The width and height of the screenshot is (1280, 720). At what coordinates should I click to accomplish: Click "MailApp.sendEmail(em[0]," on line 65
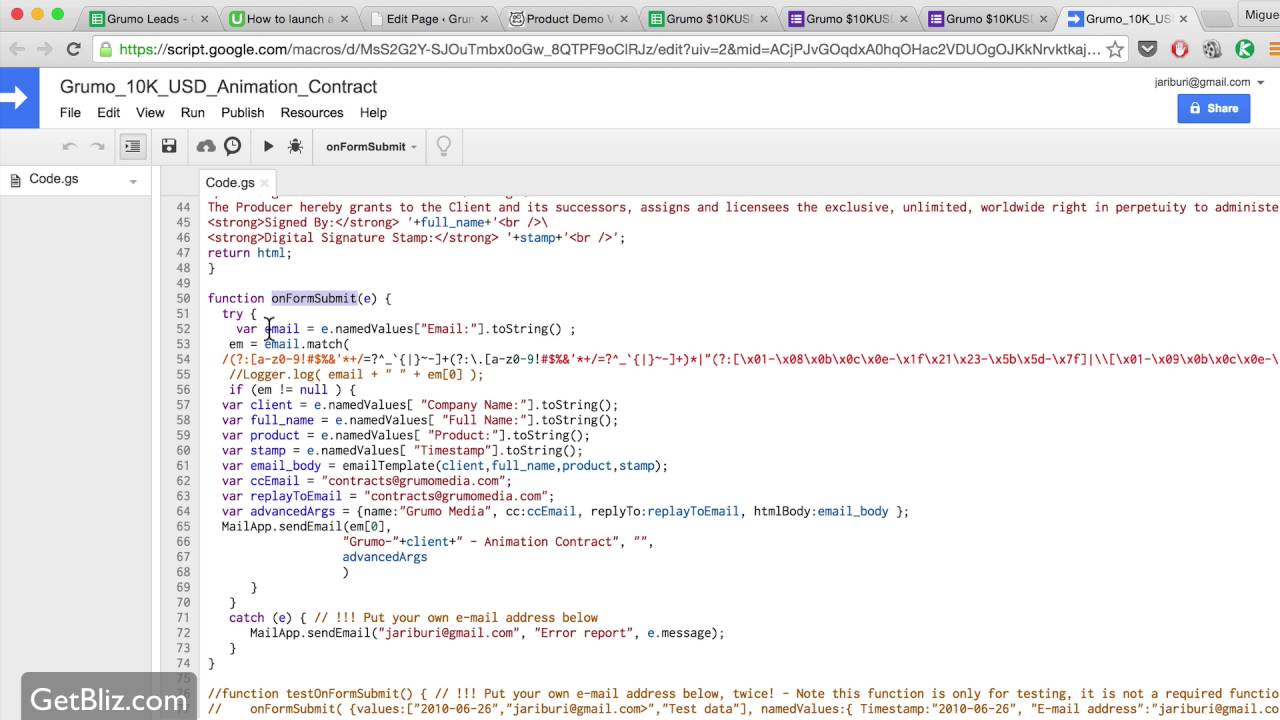click(307, 526)
